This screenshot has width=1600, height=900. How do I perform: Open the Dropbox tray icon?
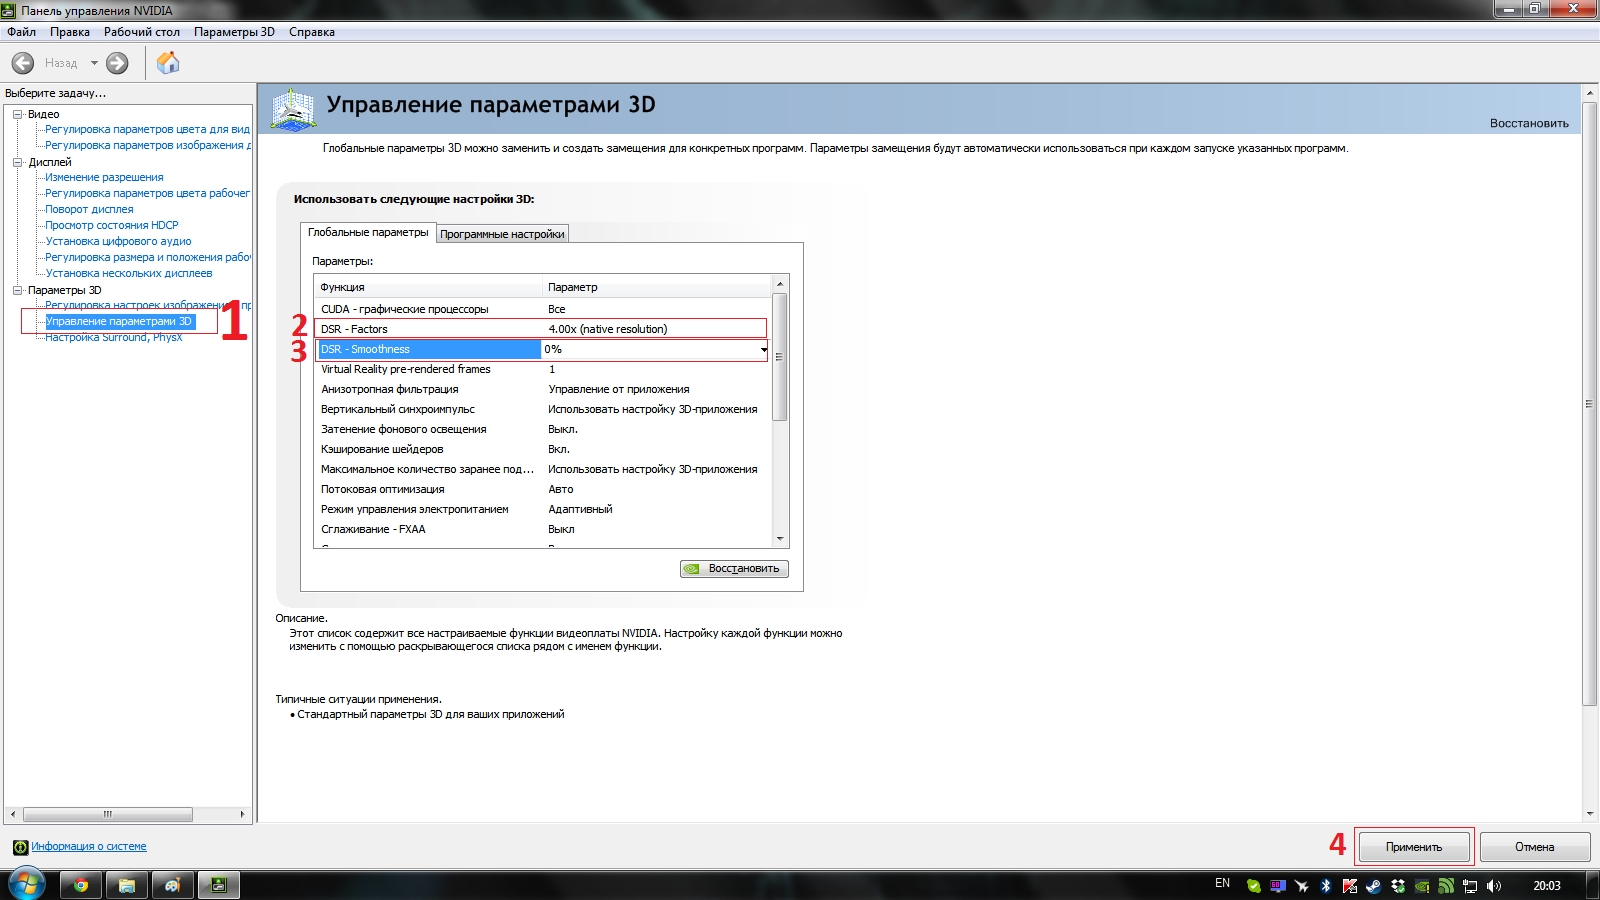(x=1398, y=886)
